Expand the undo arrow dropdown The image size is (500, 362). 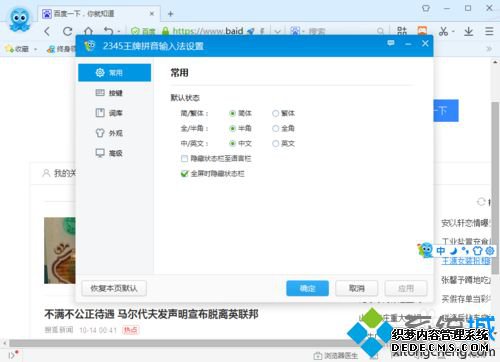(119, 32)
